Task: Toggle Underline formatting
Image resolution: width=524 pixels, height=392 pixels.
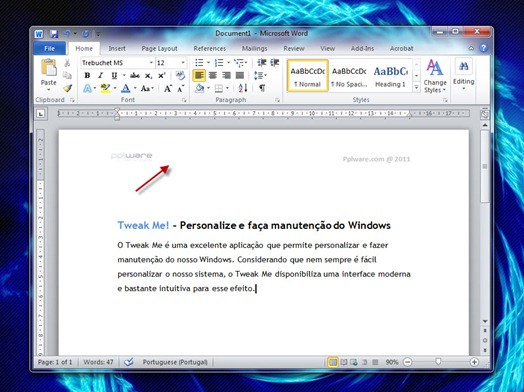Action: pos(114,76)
